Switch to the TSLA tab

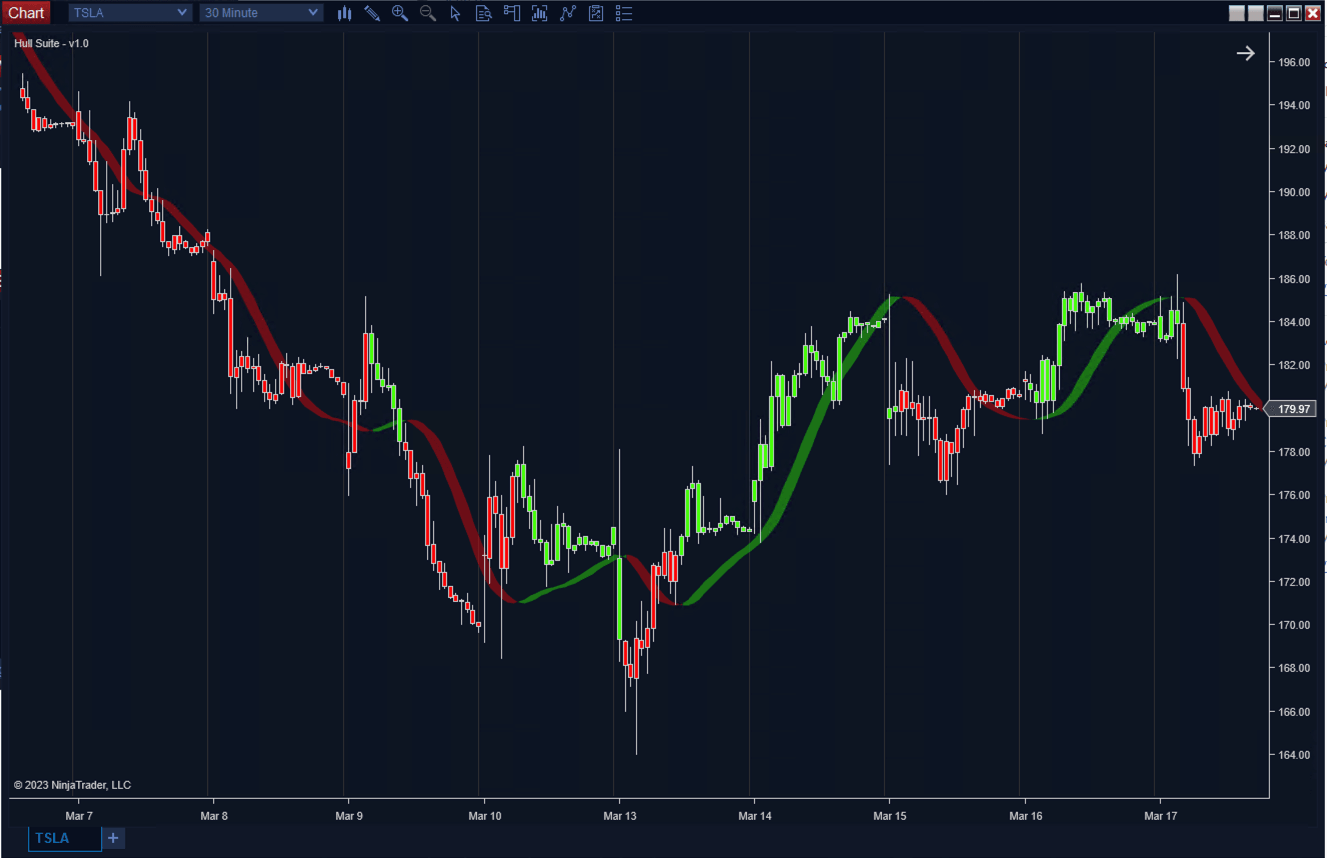pyautogui.click(x=52, y=838)
